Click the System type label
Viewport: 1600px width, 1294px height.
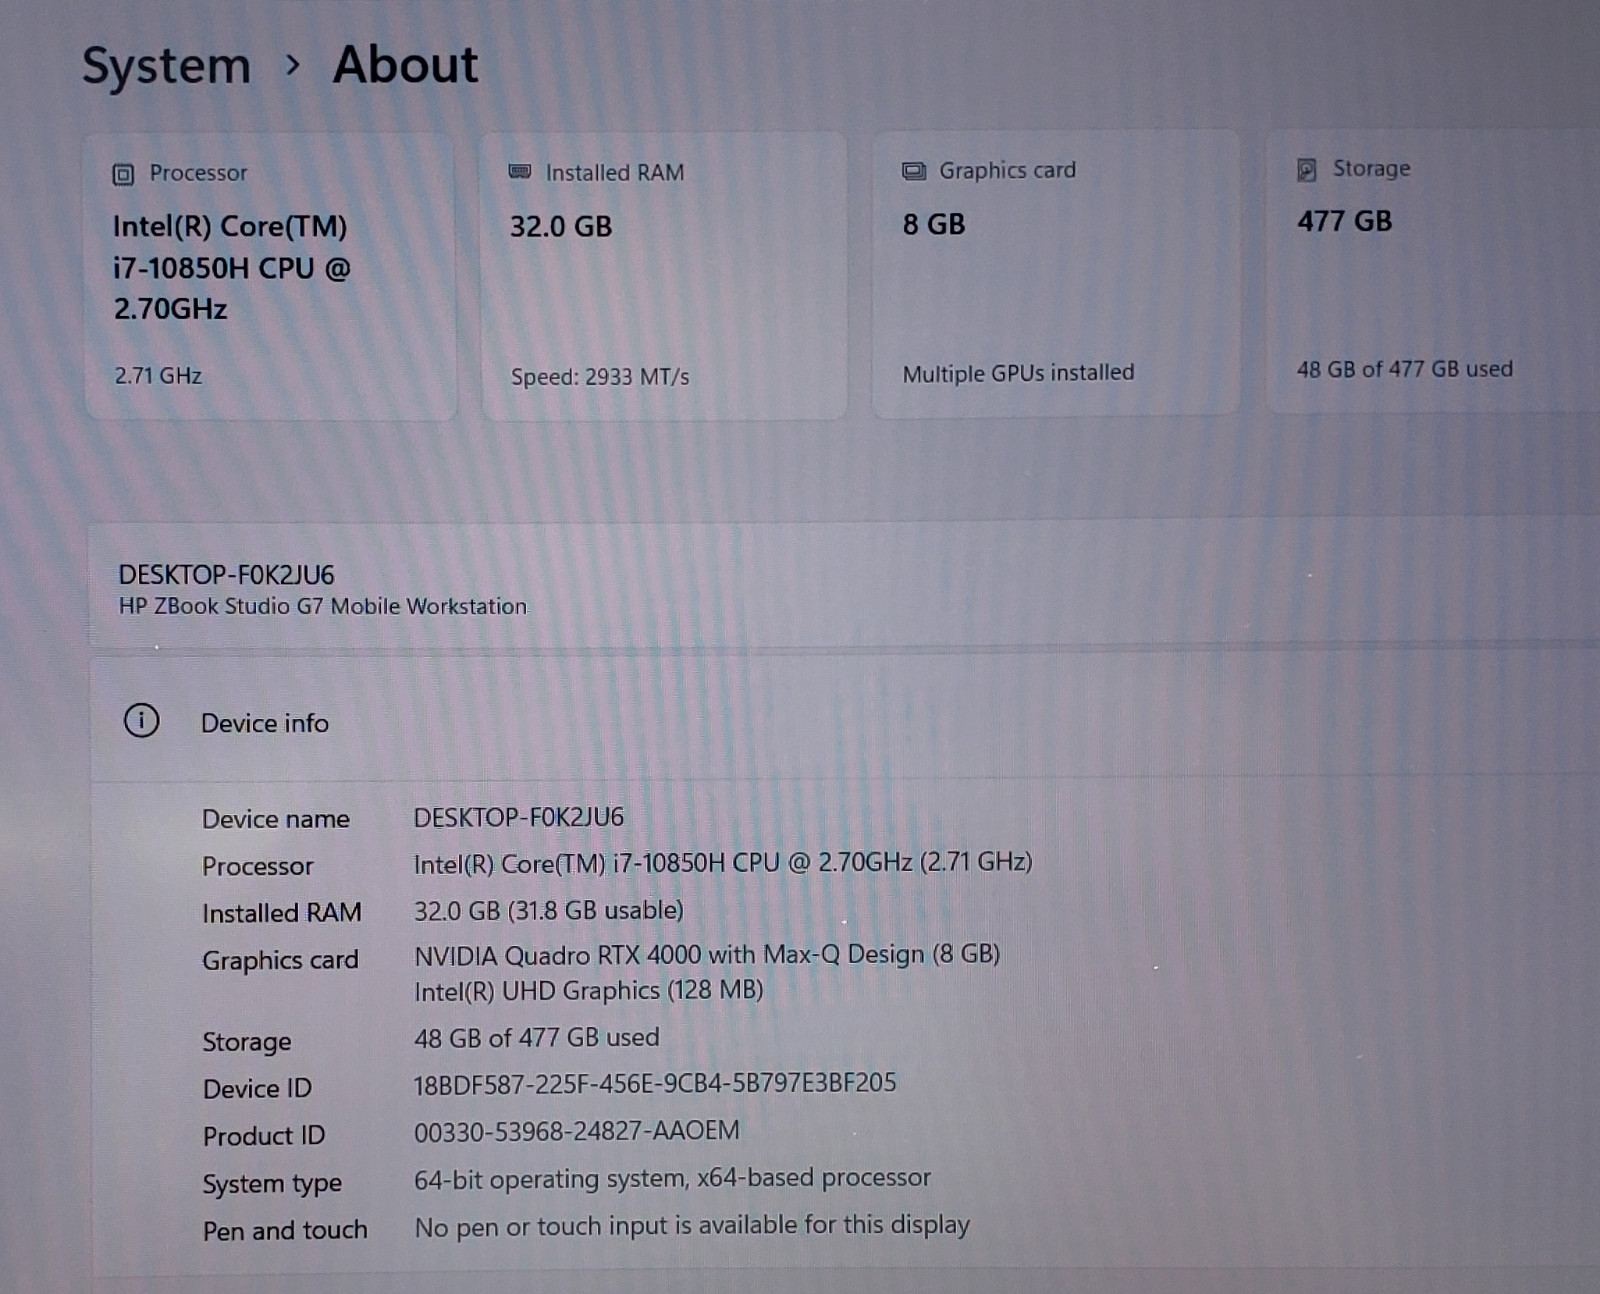[272, 1185]
